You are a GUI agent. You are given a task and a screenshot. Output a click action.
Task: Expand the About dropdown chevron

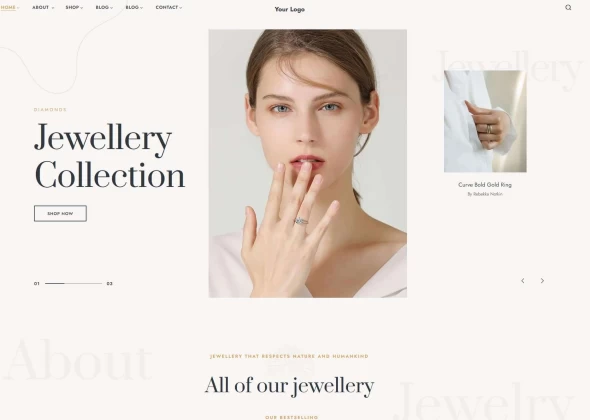pos(53,8)
